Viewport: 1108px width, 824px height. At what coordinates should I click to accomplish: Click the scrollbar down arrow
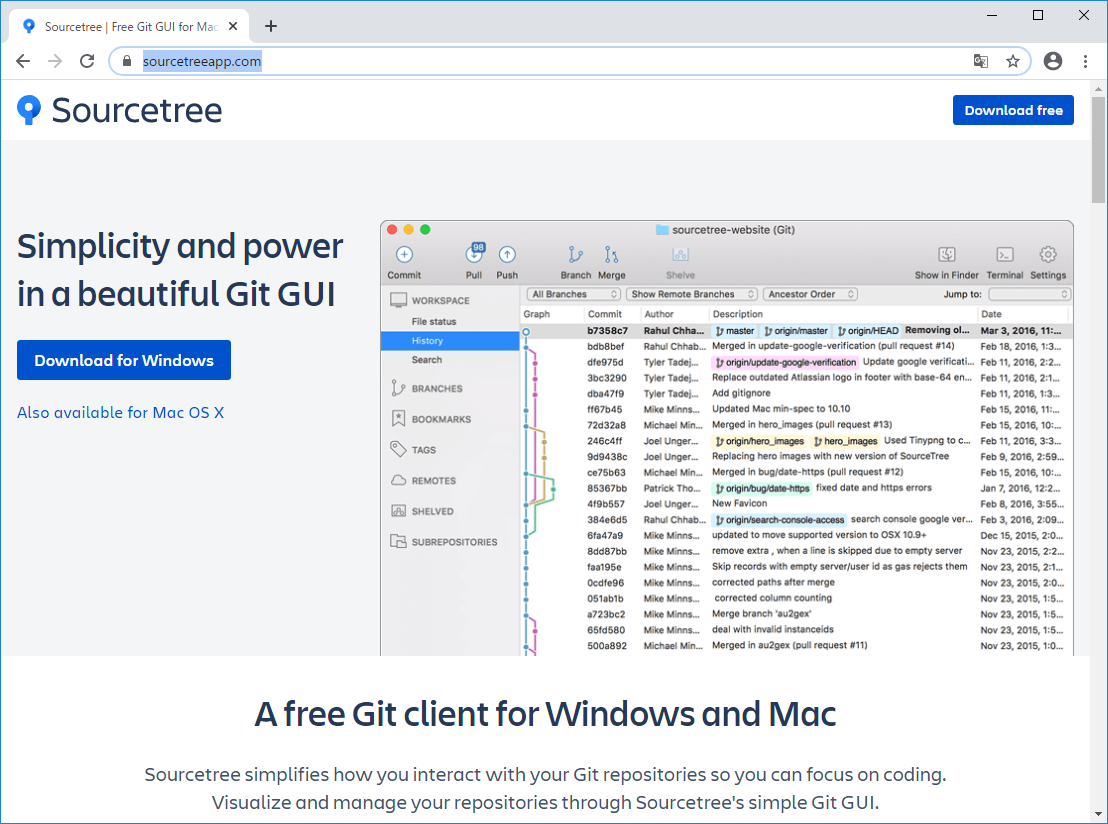tap(1098, 816)
